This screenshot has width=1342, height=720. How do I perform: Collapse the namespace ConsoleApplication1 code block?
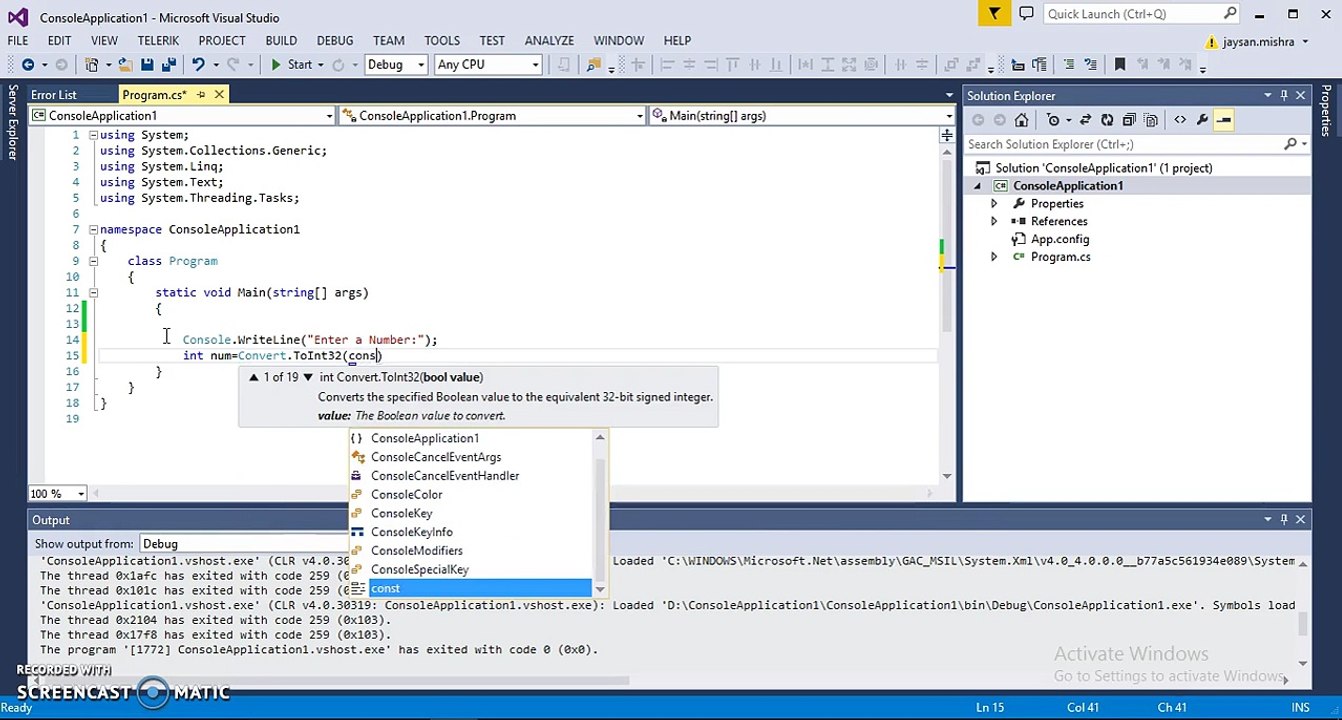[x=93, y=229]
